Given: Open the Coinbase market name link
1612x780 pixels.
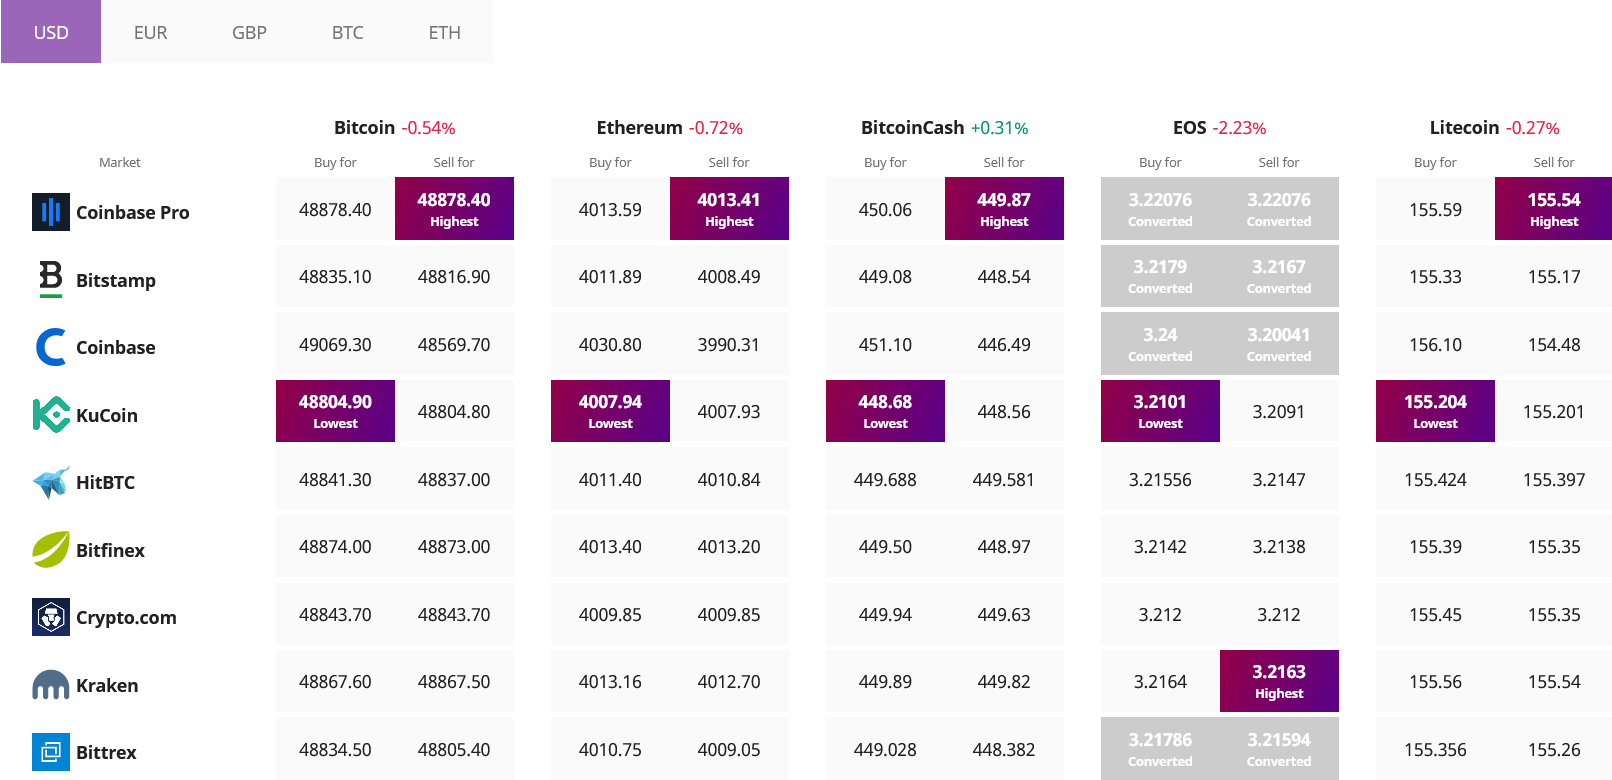Looking at the screenshot, I should pos(116,347).
